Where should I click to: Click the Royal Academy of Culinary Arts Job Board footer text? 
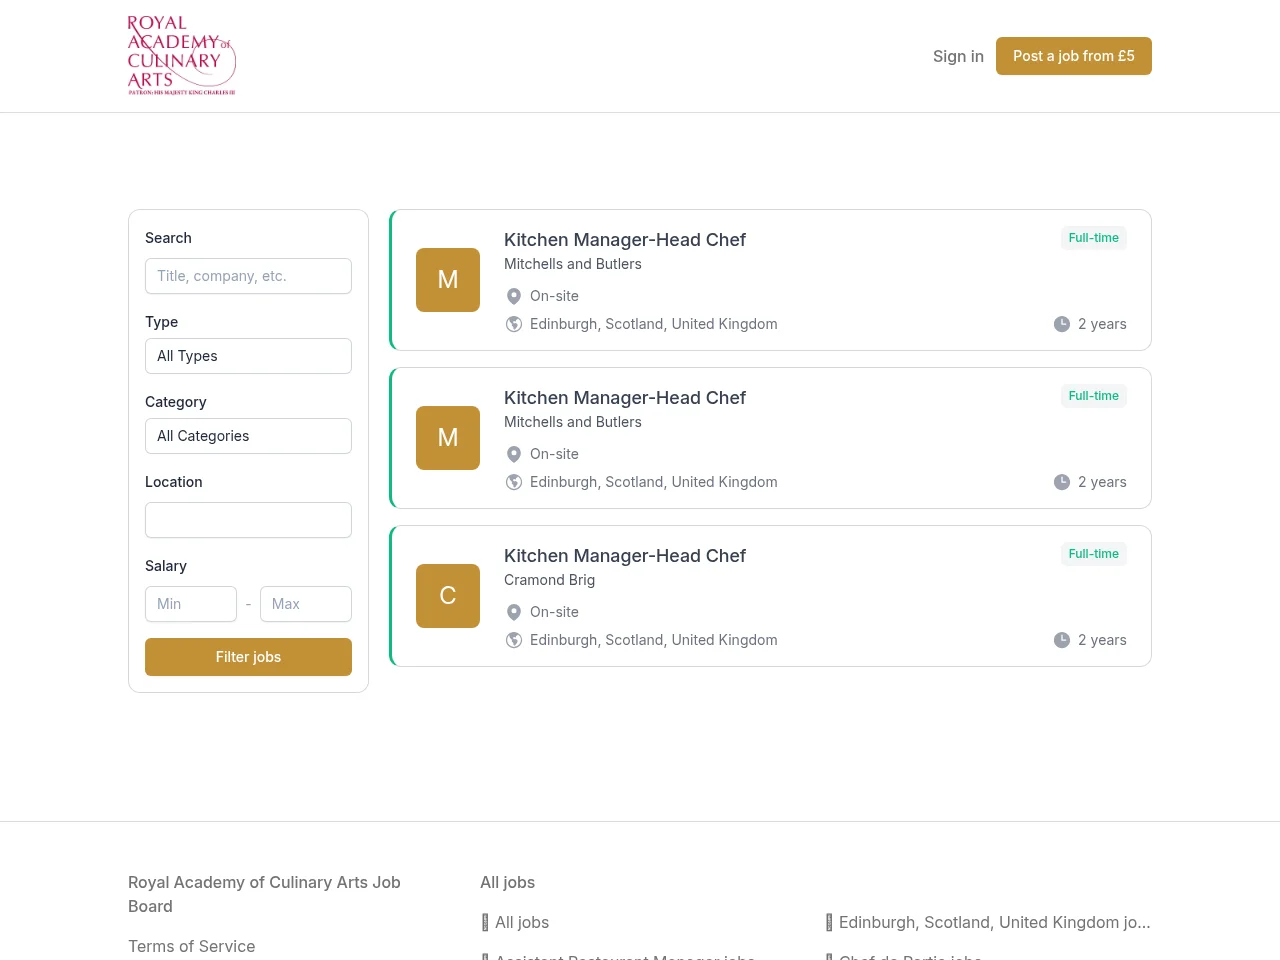pyautogui.click(x=264, y=894)
